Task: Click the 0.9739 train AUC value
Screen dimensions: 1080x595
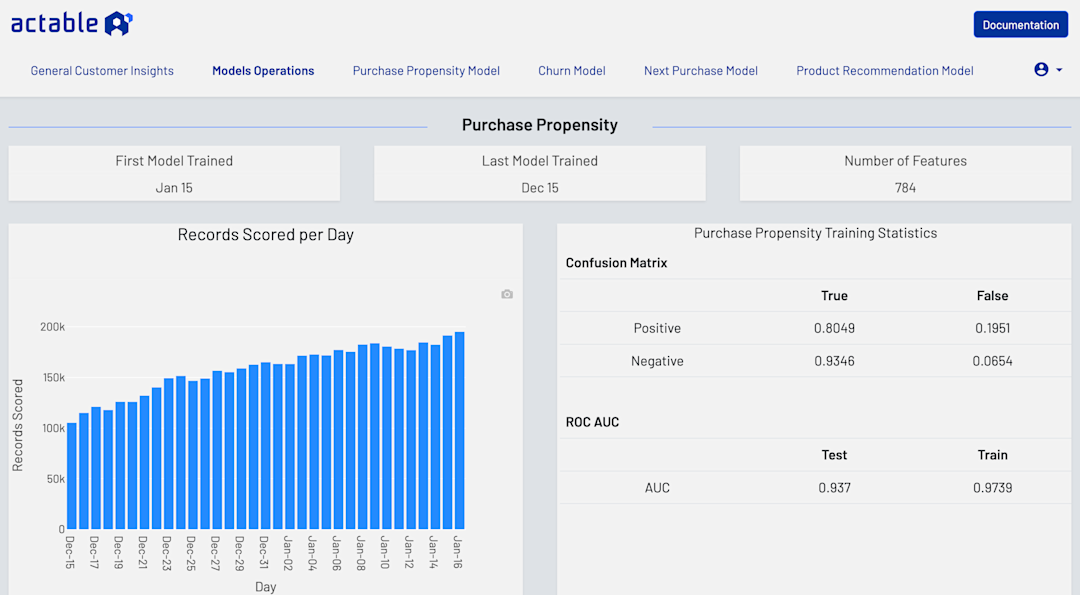Action: pos(993,488)
